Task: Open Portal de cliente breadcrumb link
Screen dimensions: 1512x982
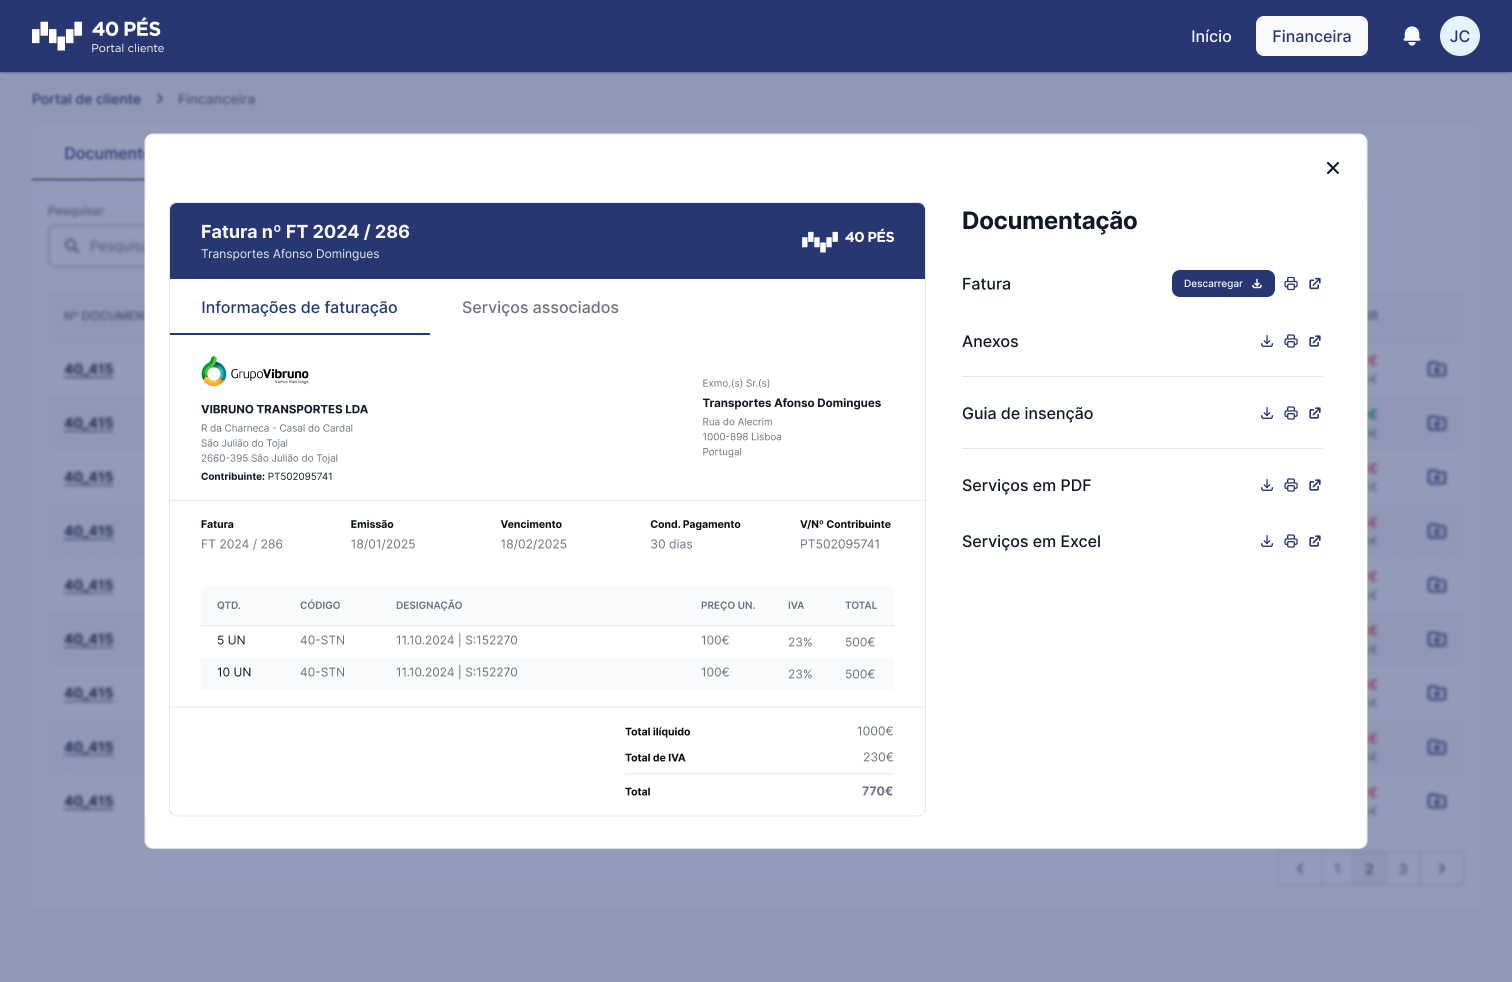Action: tap(86, 98)
